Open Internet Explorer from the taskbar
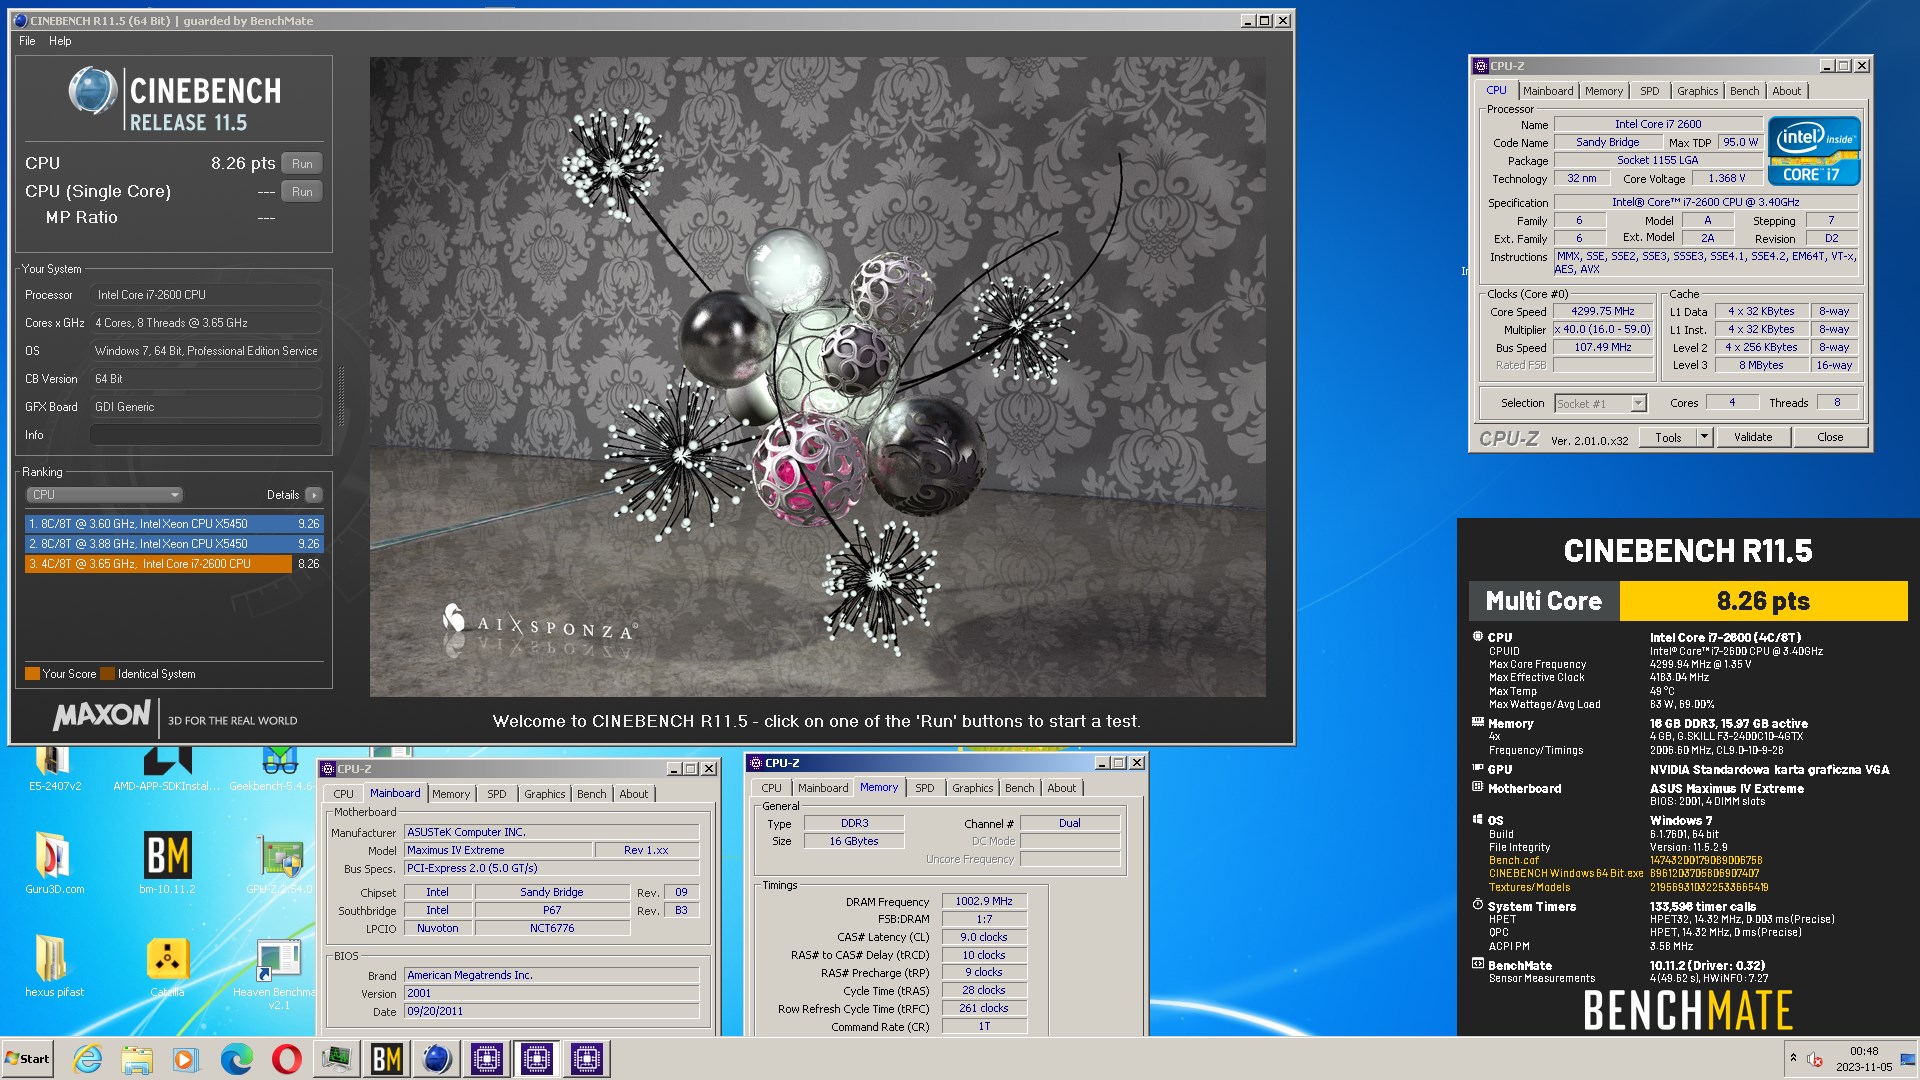 [x=87, y=1059]
